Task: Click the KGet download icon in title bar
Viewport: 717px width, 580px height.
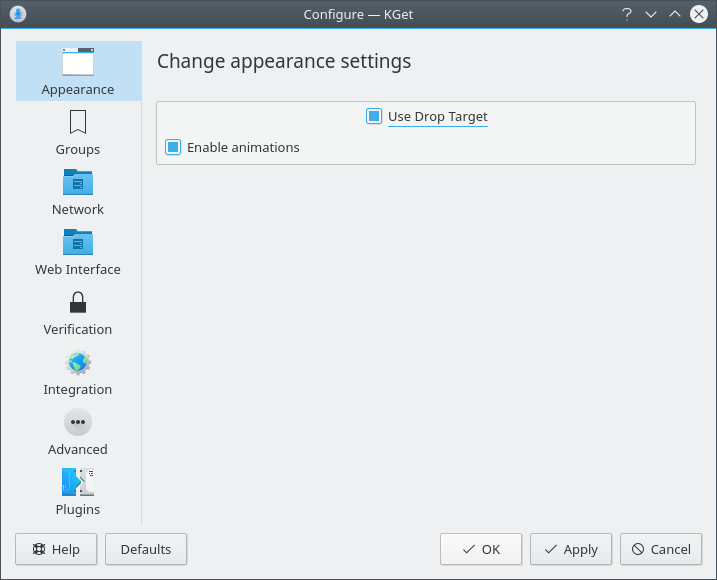Action: point(18,14)
